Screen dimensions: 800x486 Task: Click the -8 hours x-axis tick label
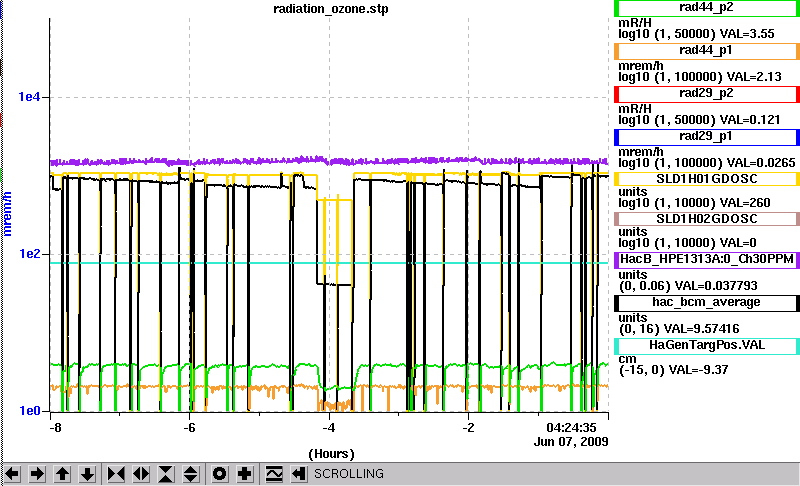(55, 428)
